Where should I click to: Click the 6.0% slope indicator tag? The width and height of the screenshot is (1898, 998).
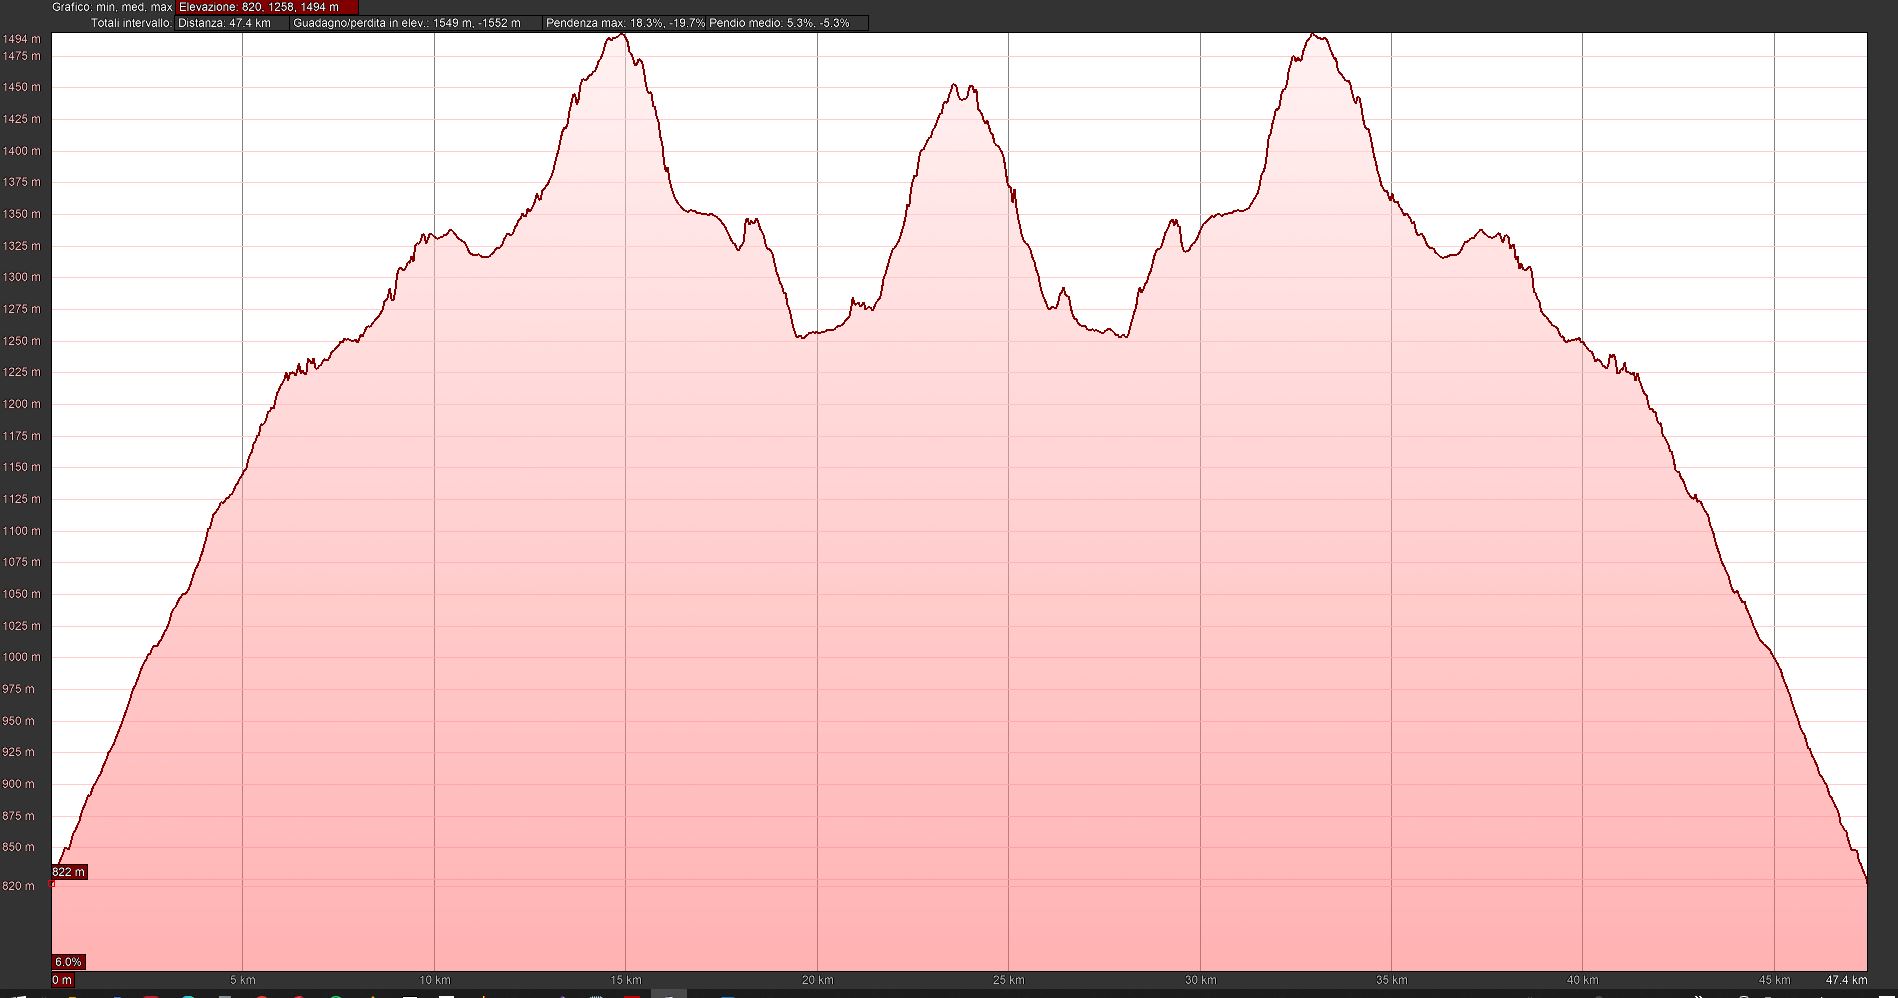click(68, 962)
